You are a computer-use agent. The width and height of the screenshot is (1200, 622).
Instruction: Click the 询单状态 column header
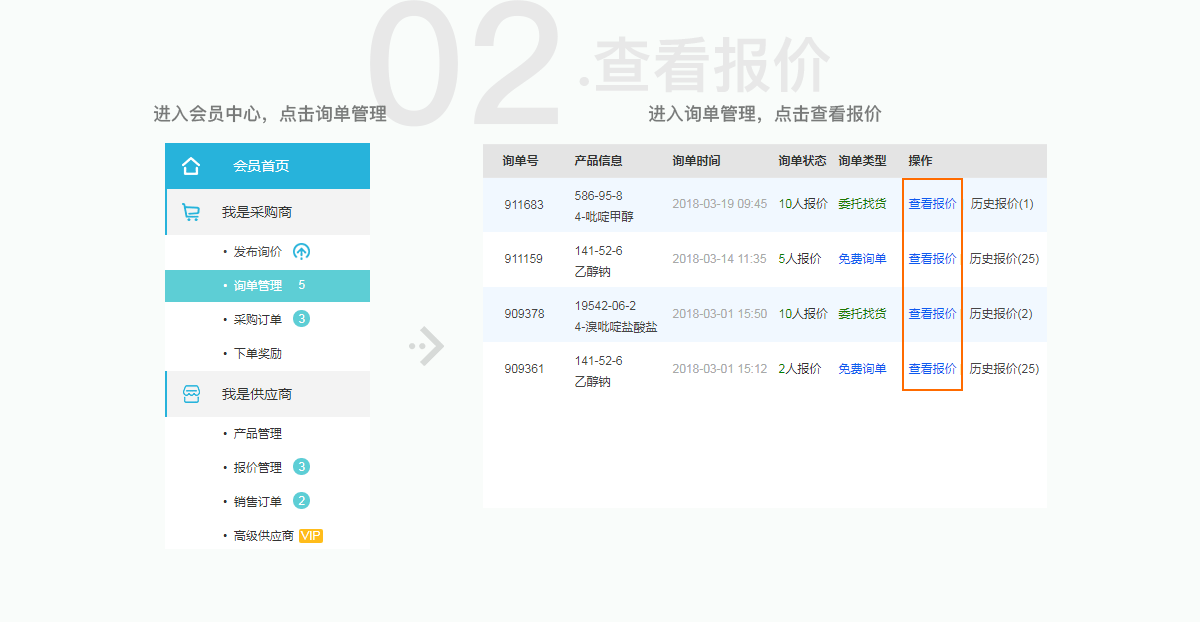pyautogui.click(x=803, y=161)
